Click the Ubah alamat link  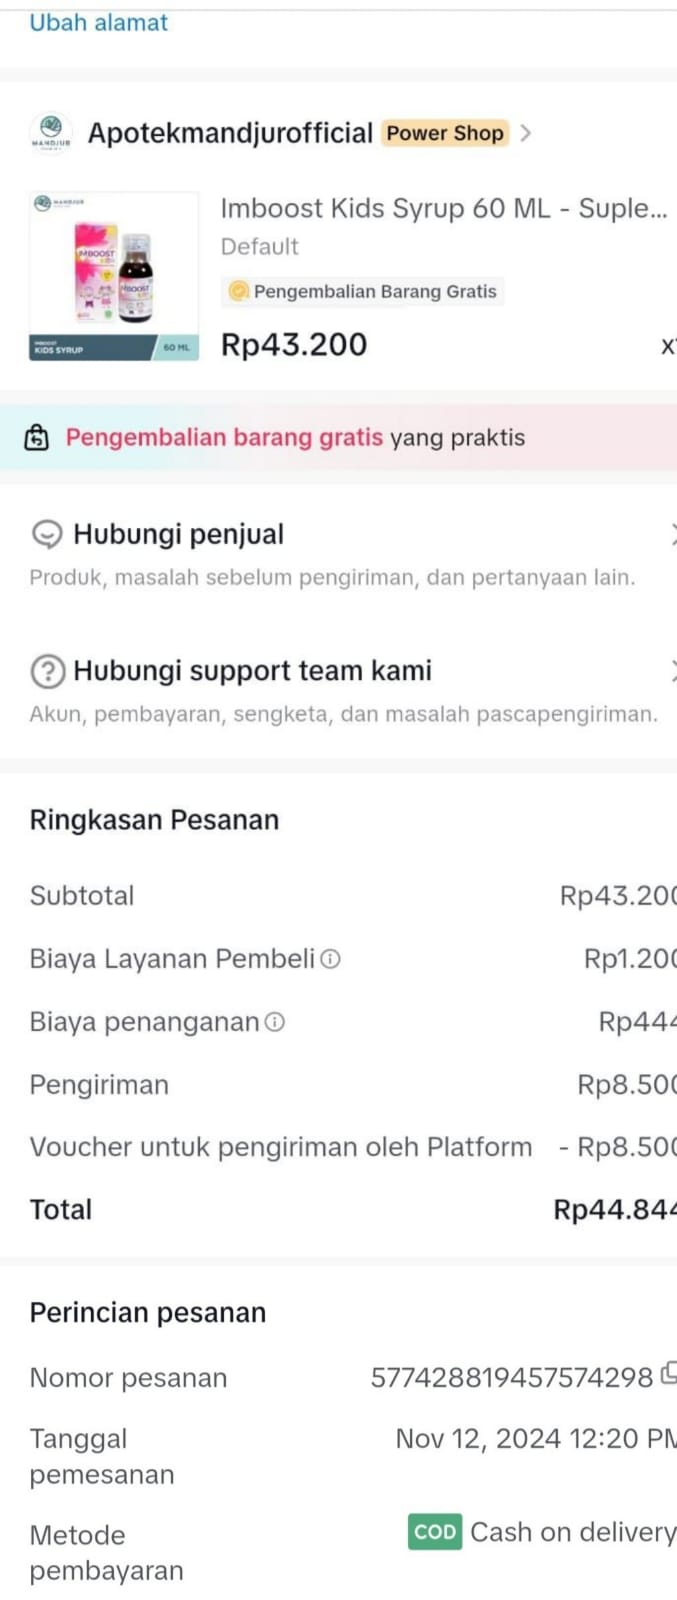point(98,22)
